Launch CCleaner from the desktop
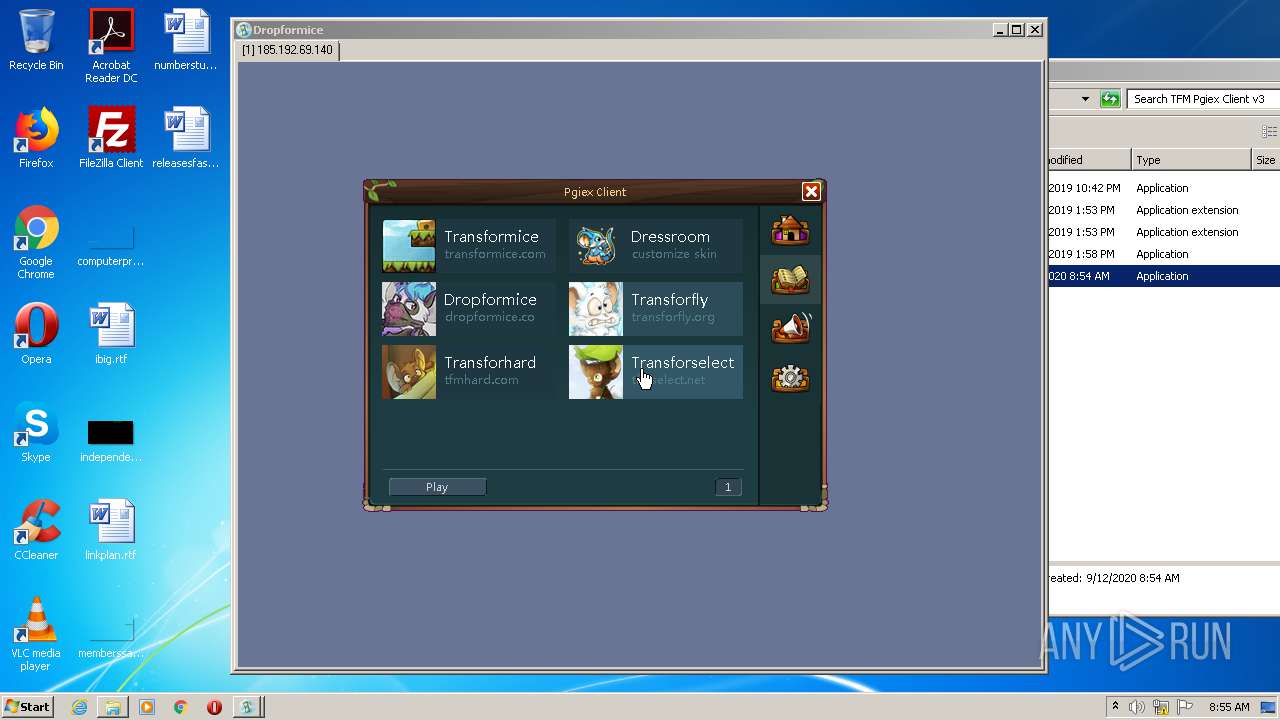This screenshot has height=720, width=1280. click(x=36, y=530)
